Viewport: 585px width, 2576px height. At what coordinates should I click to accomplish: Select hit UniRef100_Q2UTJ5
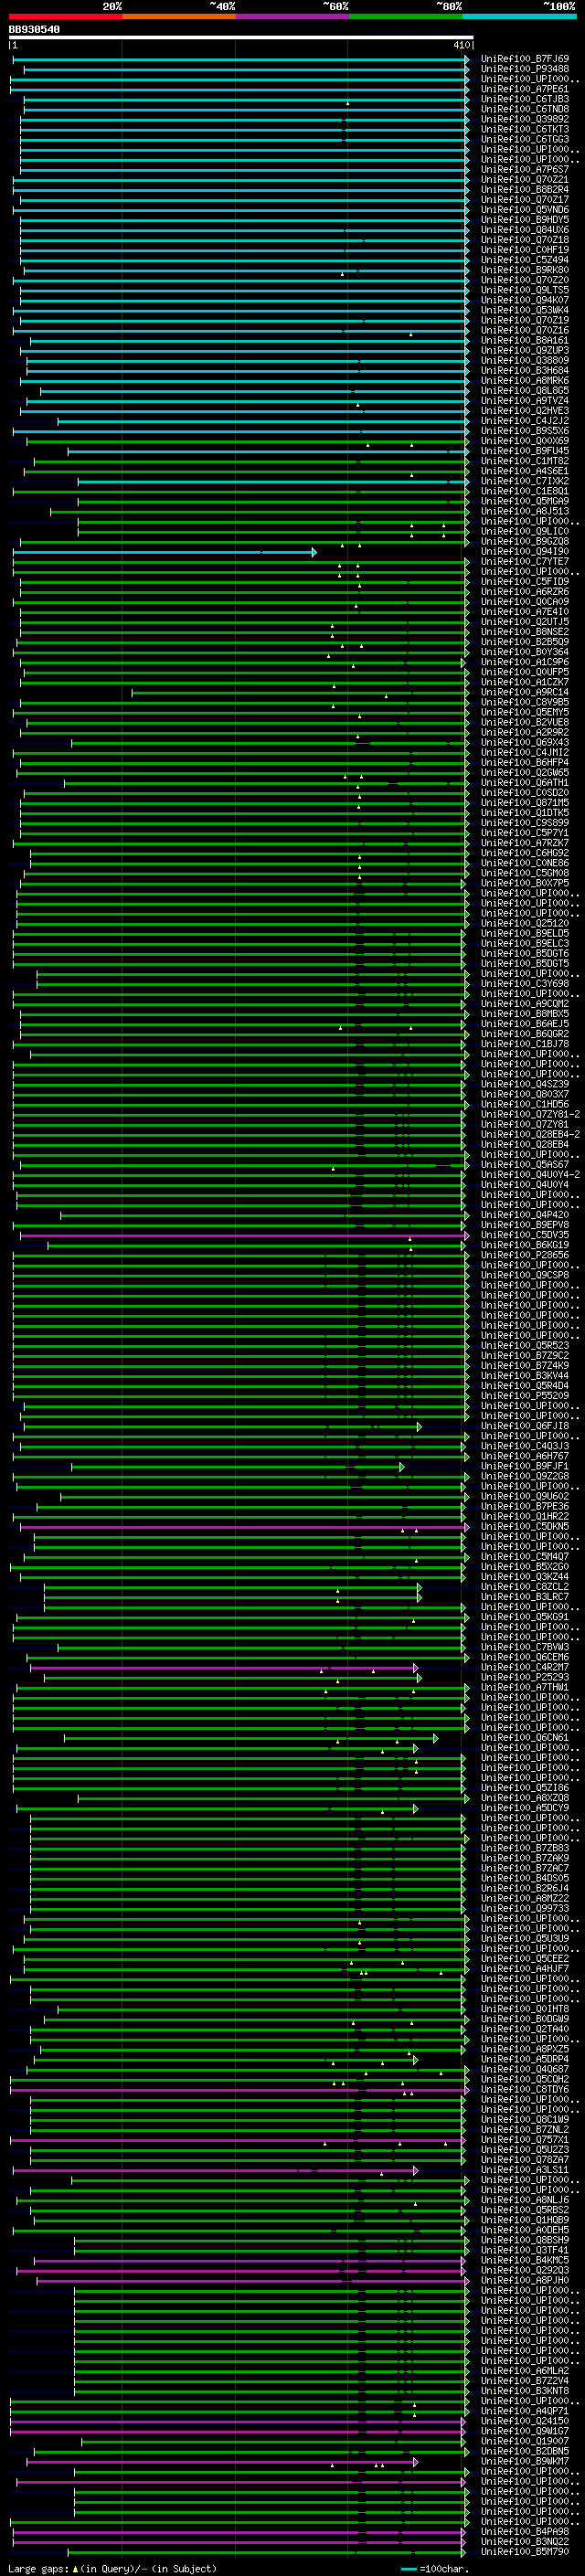(524, 622)
